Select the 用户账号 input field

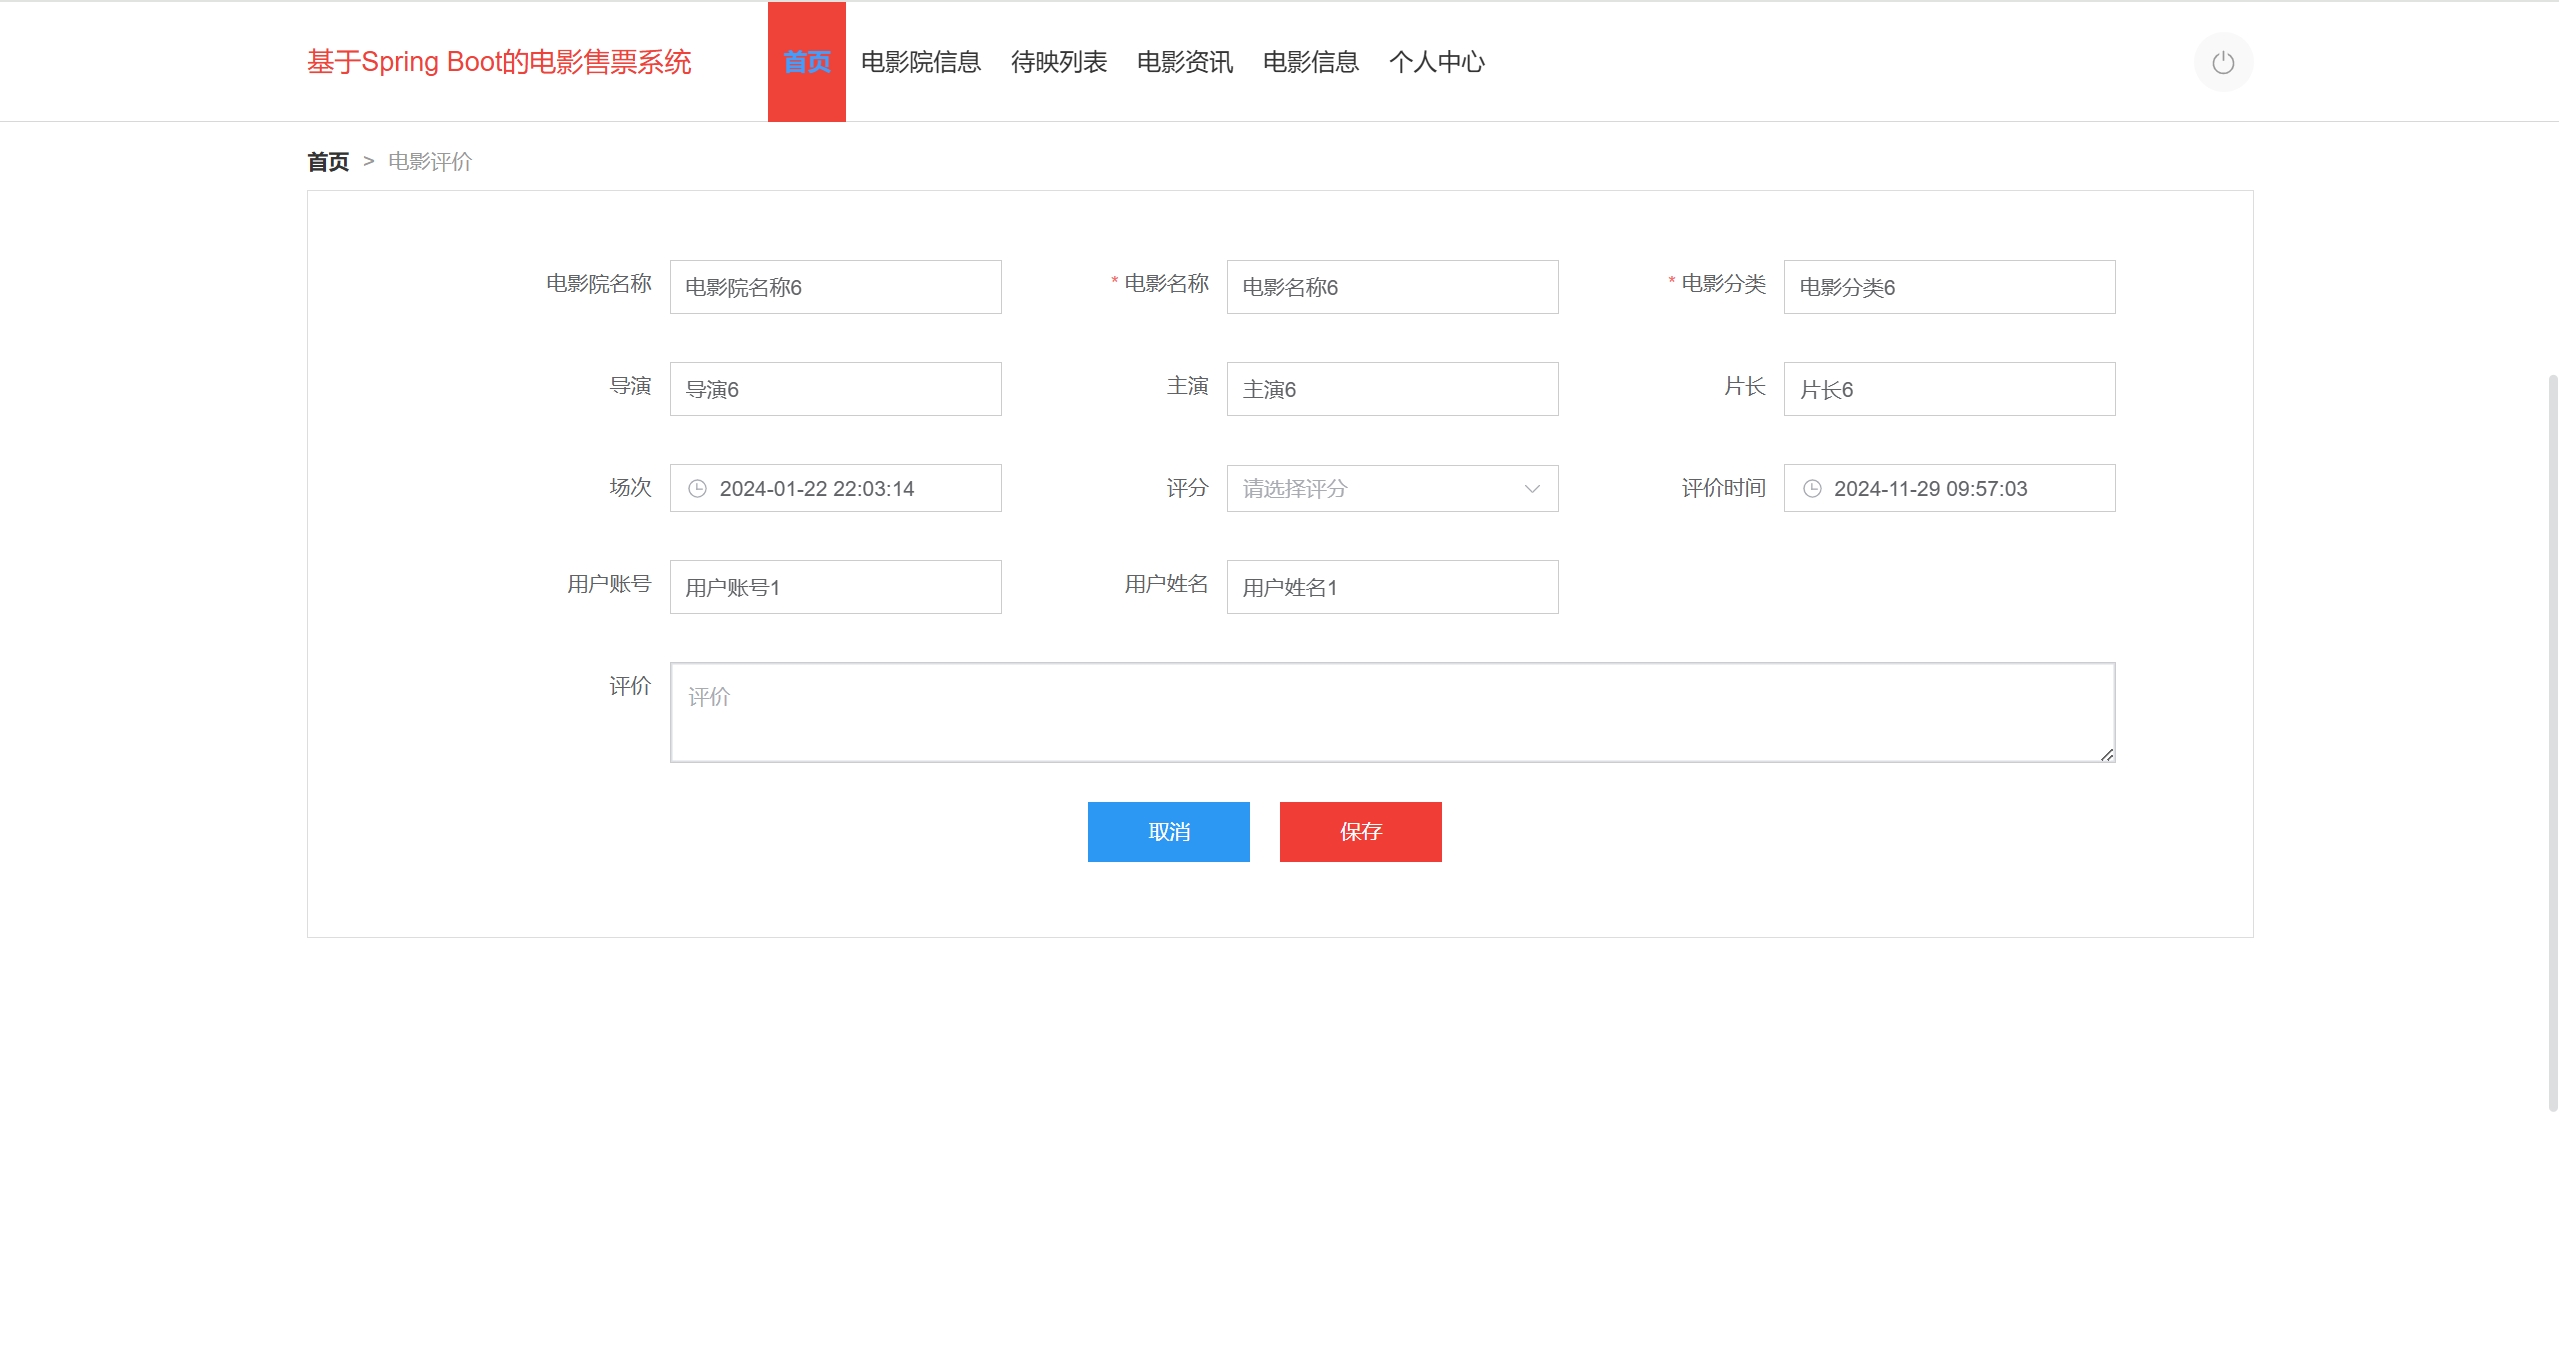point(836,587)
